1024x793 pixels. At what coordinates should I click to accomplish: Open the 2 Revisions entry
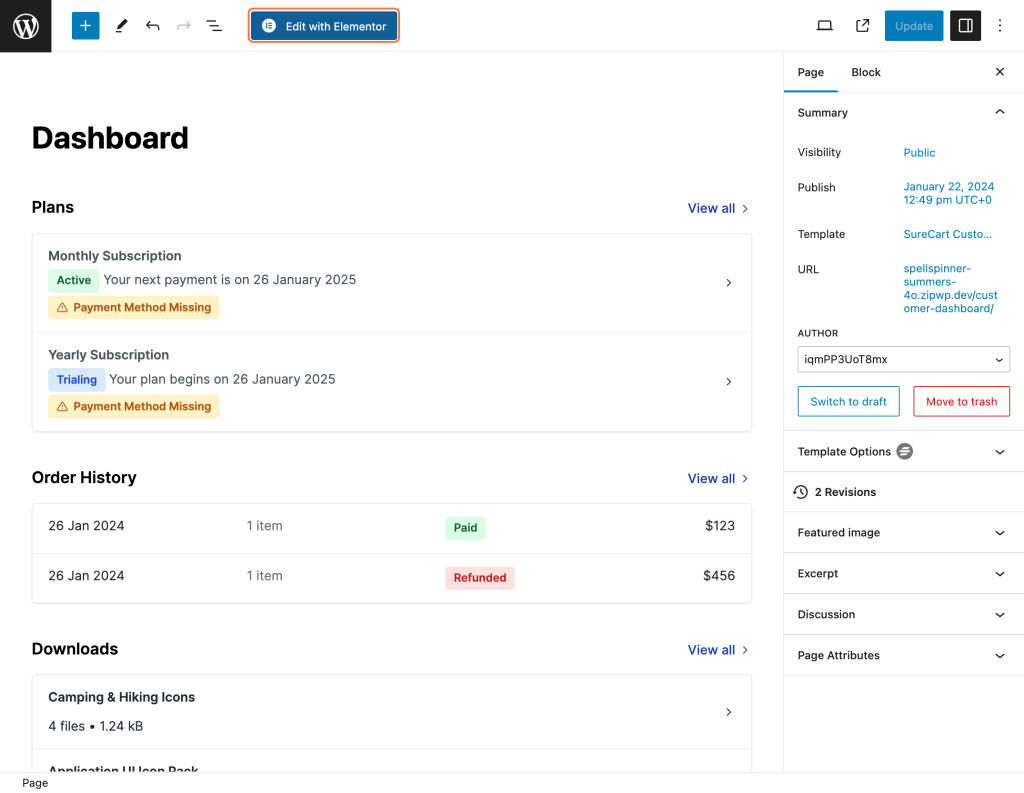click(x=845, y=492)
